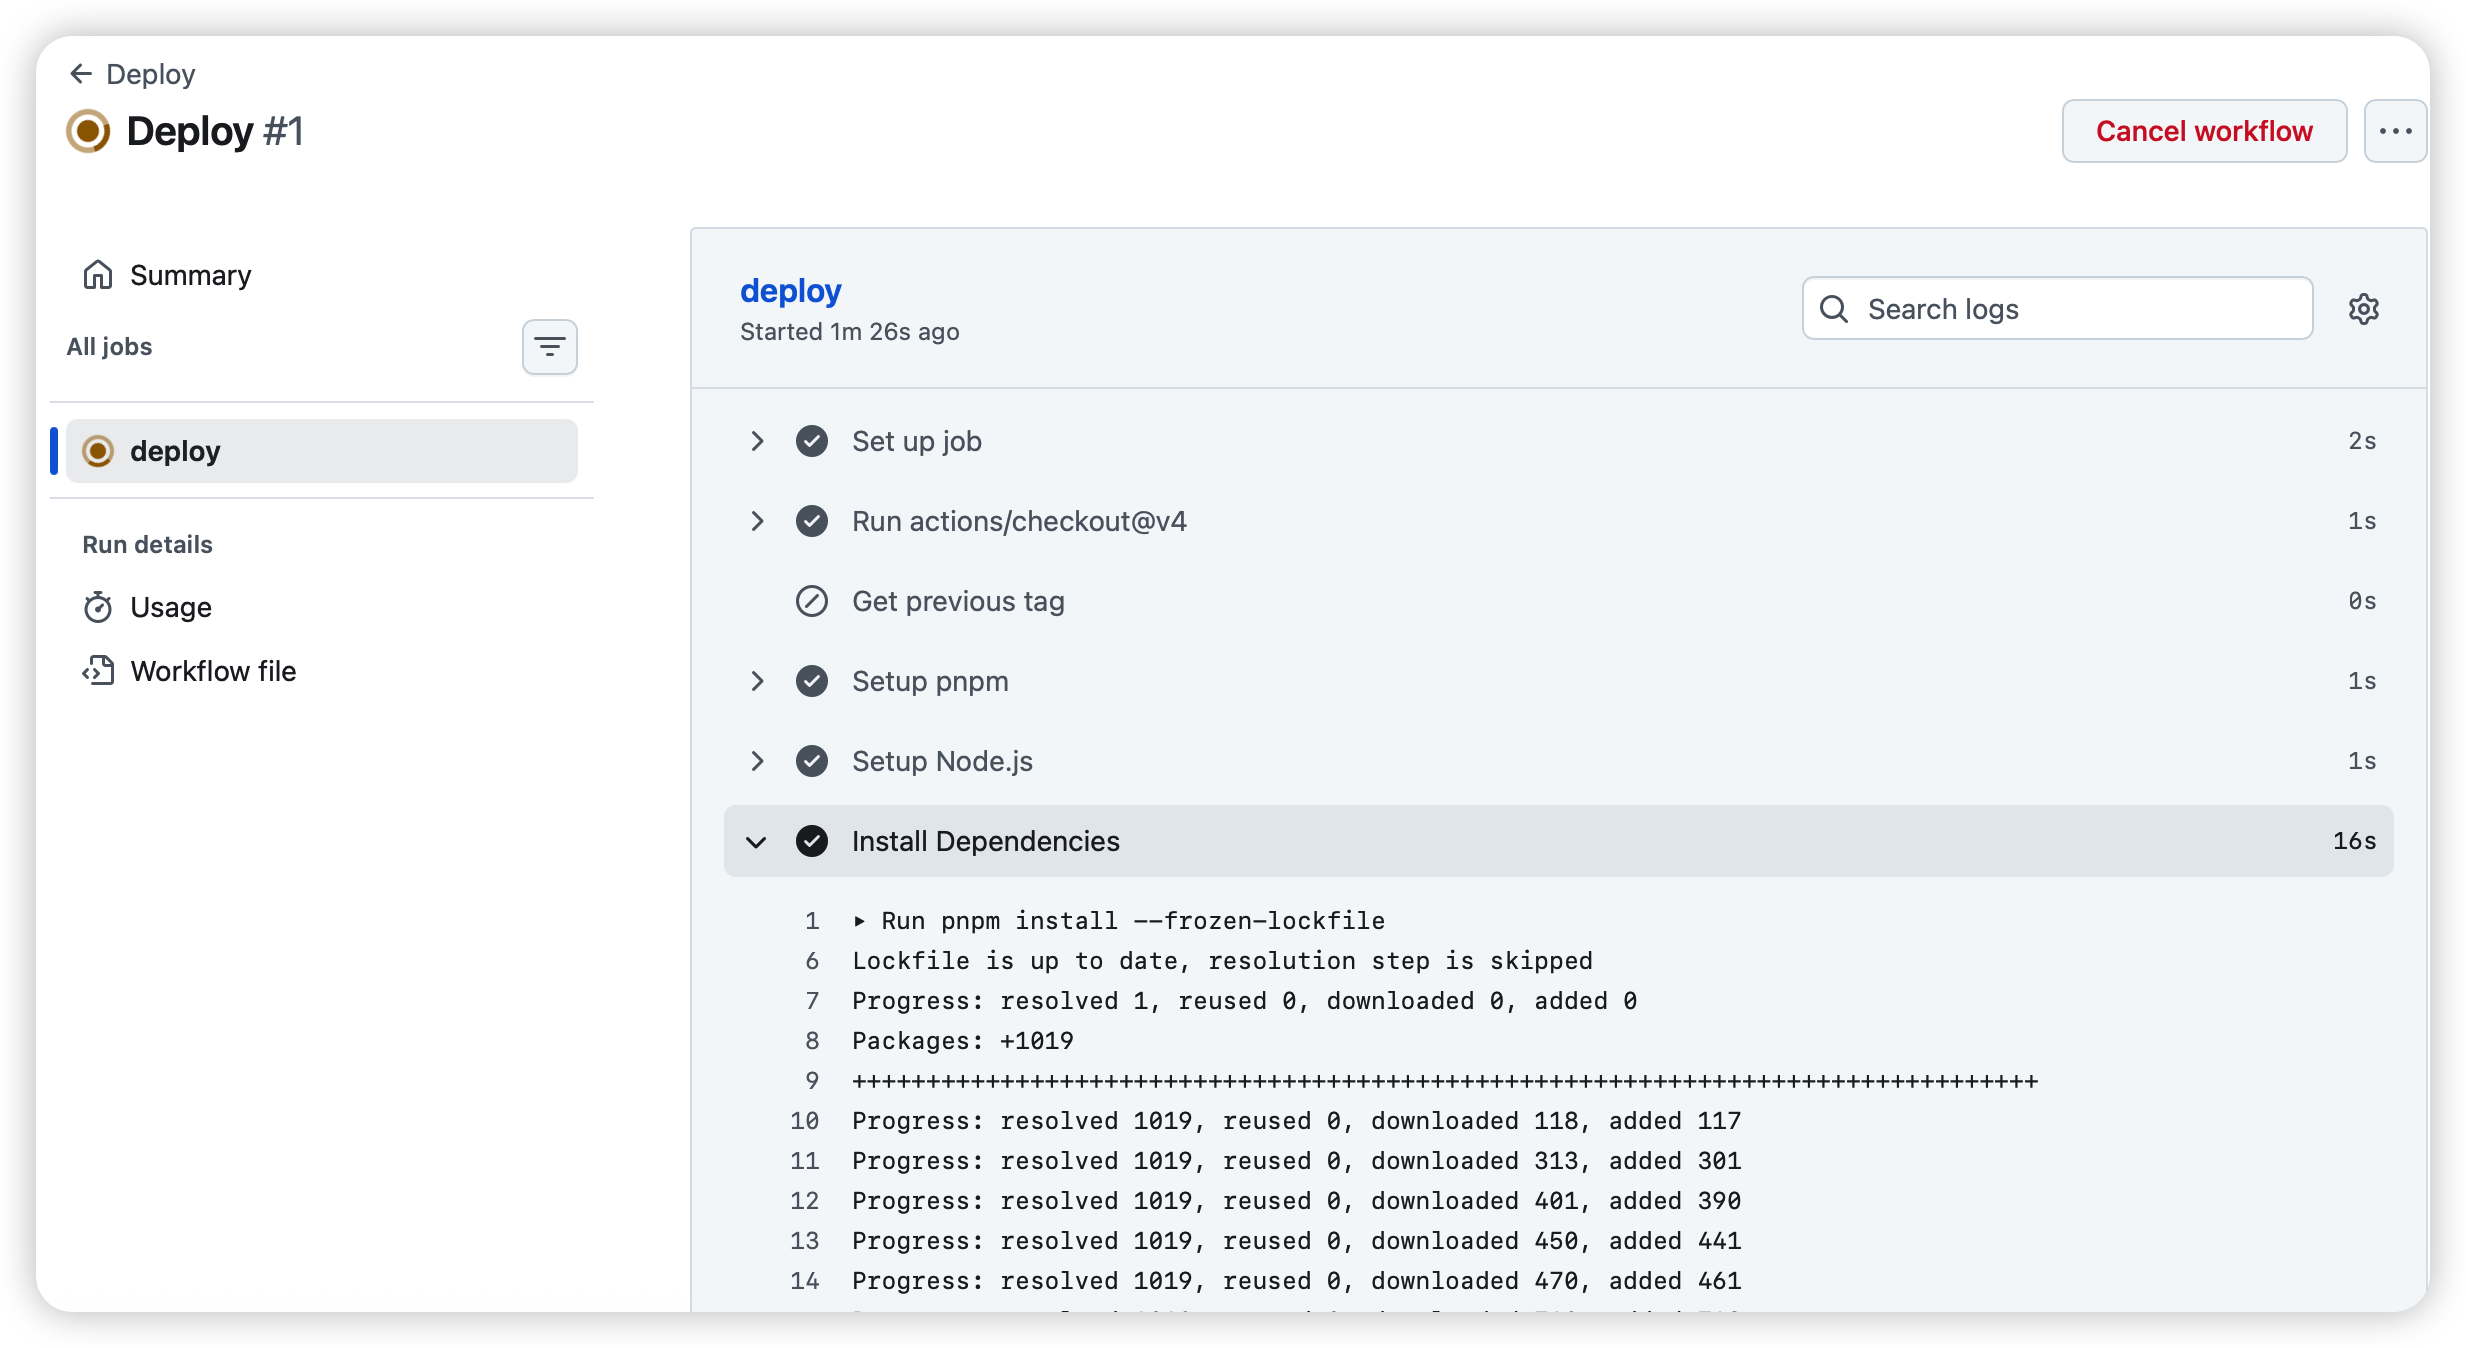This screenshot has width=2466, height=1348.
Task: Collapse the Install Dependencies step
Action: coord(757,841)
